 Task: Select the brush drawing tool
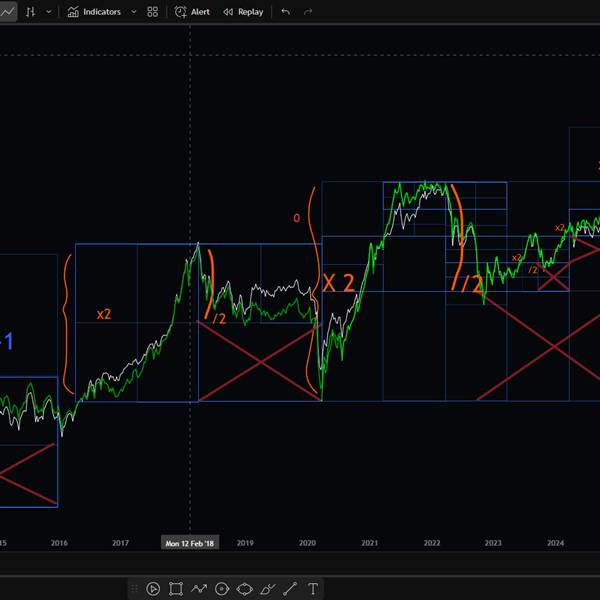268,589
